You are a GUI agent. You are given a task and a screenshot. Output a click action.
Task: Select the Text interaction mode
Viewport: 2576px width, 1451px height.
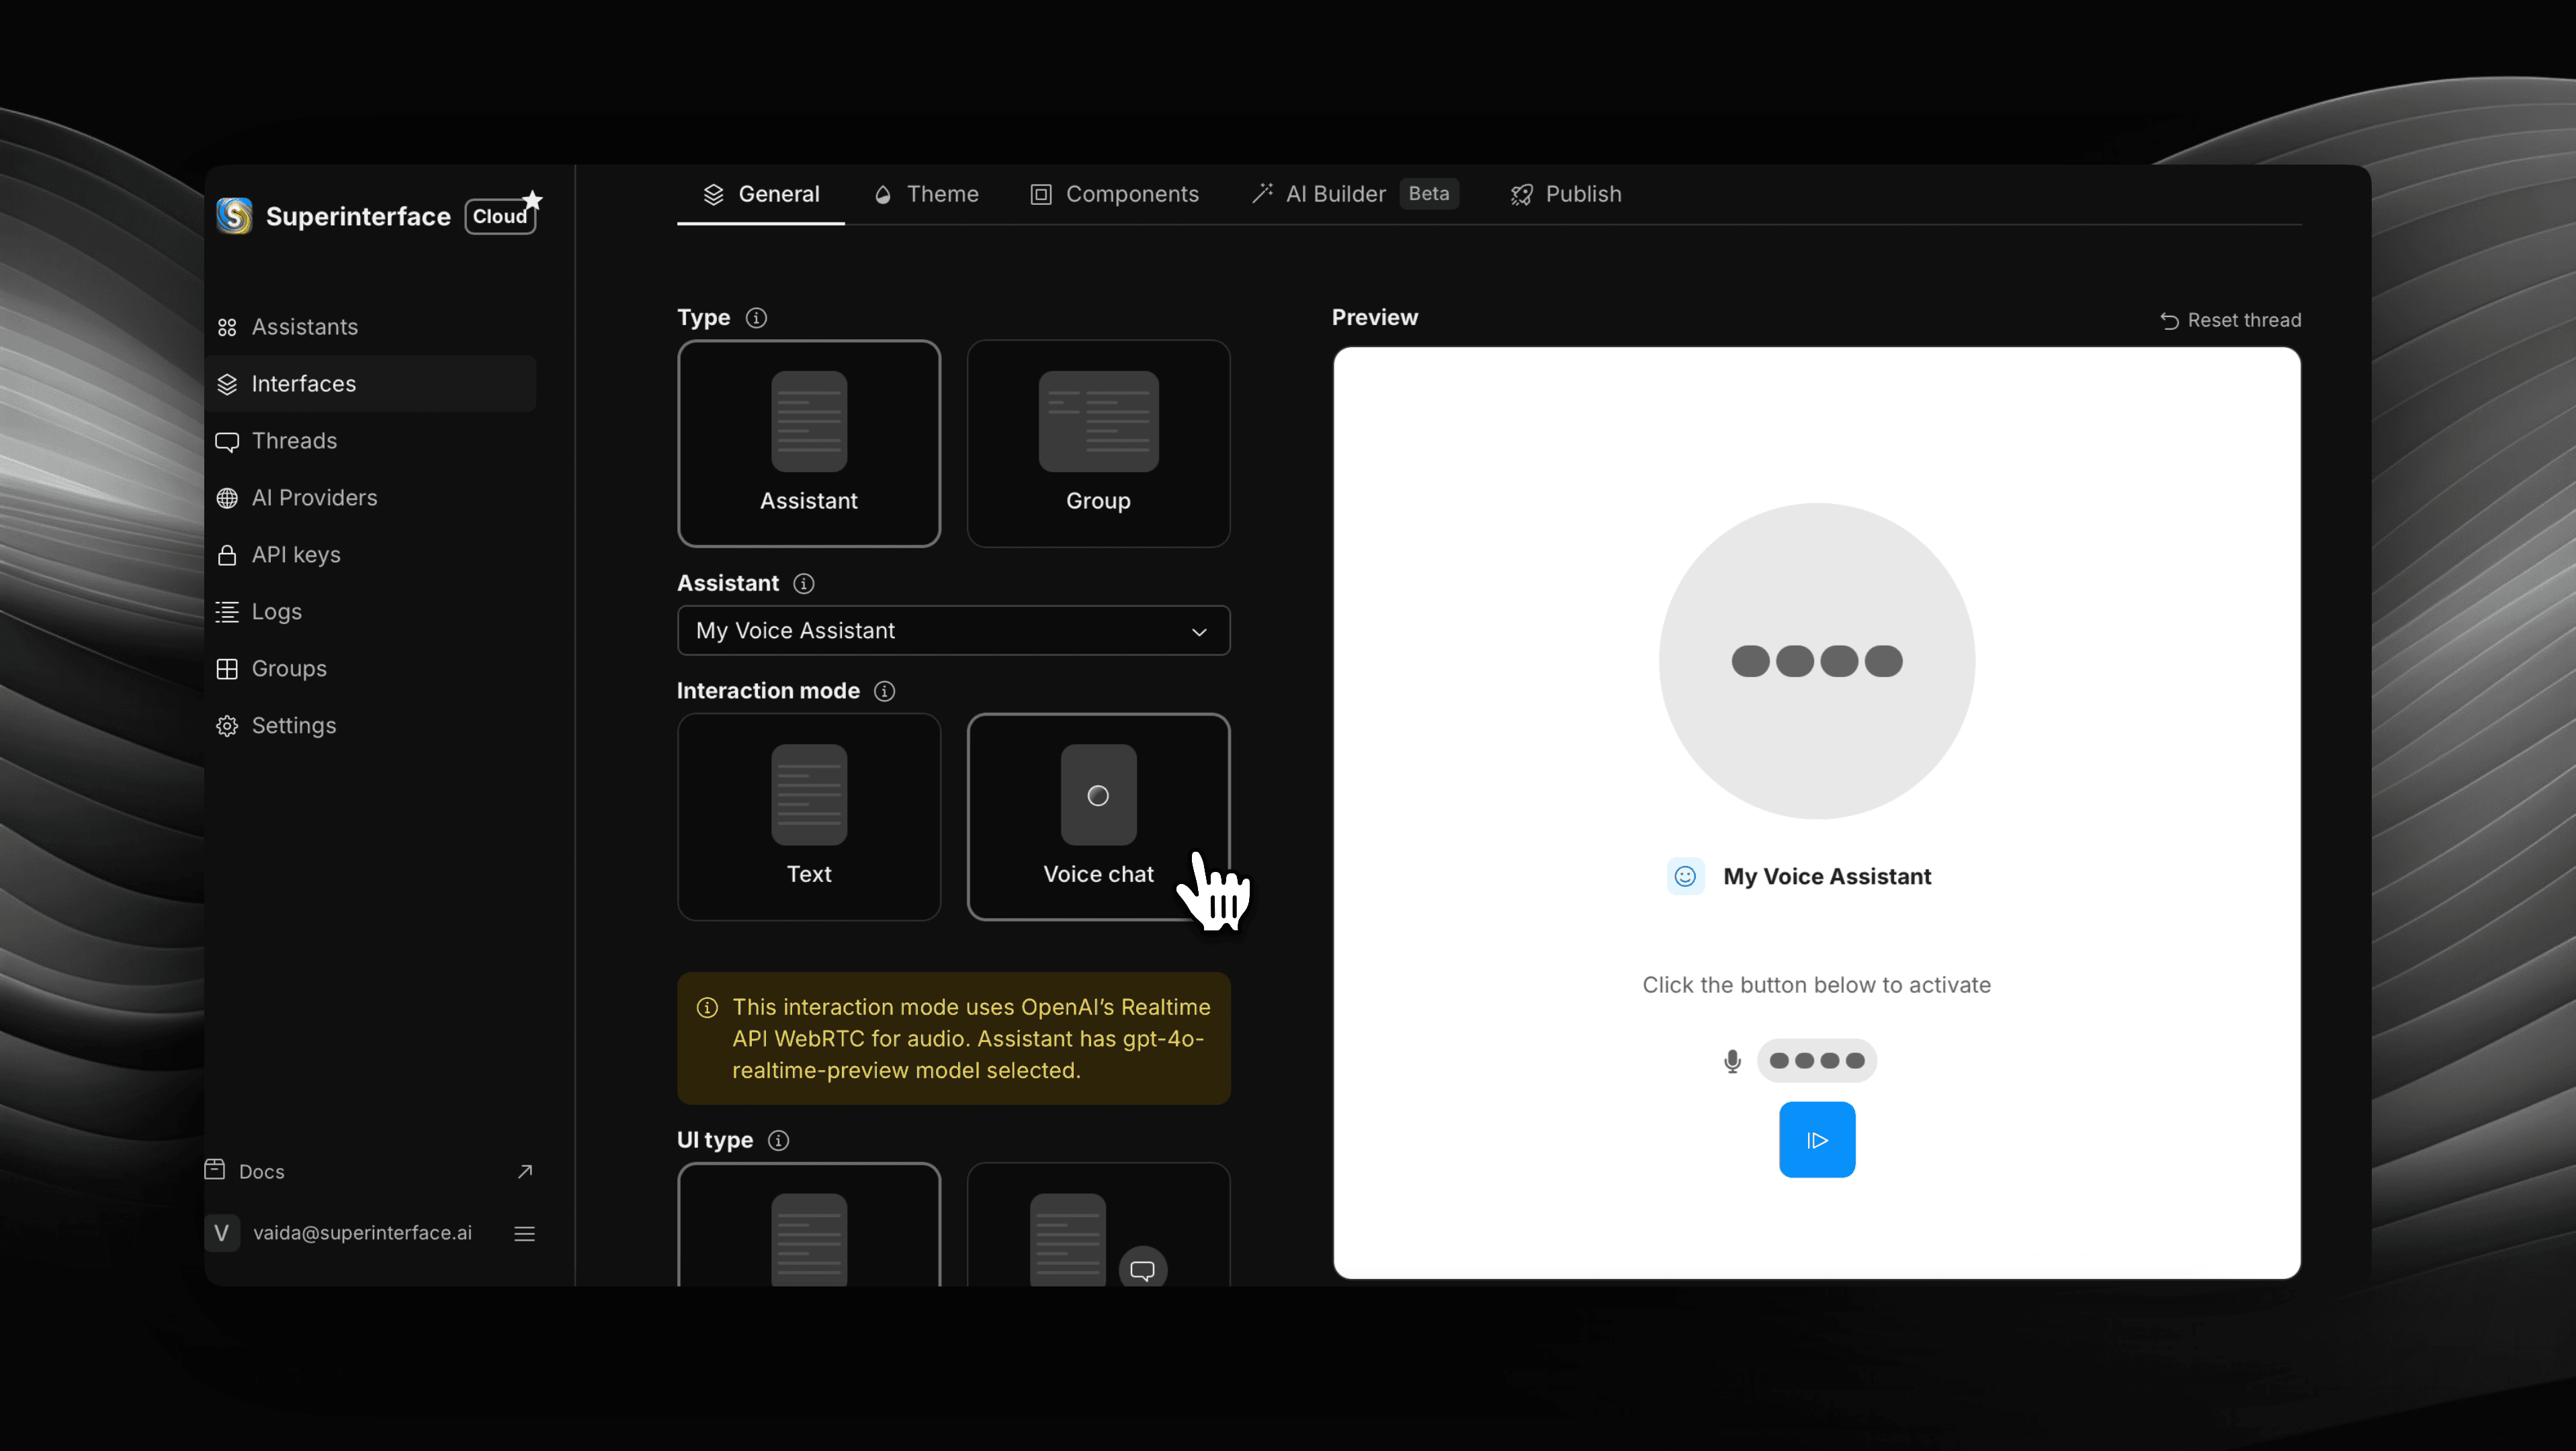[x=808, y=816]
